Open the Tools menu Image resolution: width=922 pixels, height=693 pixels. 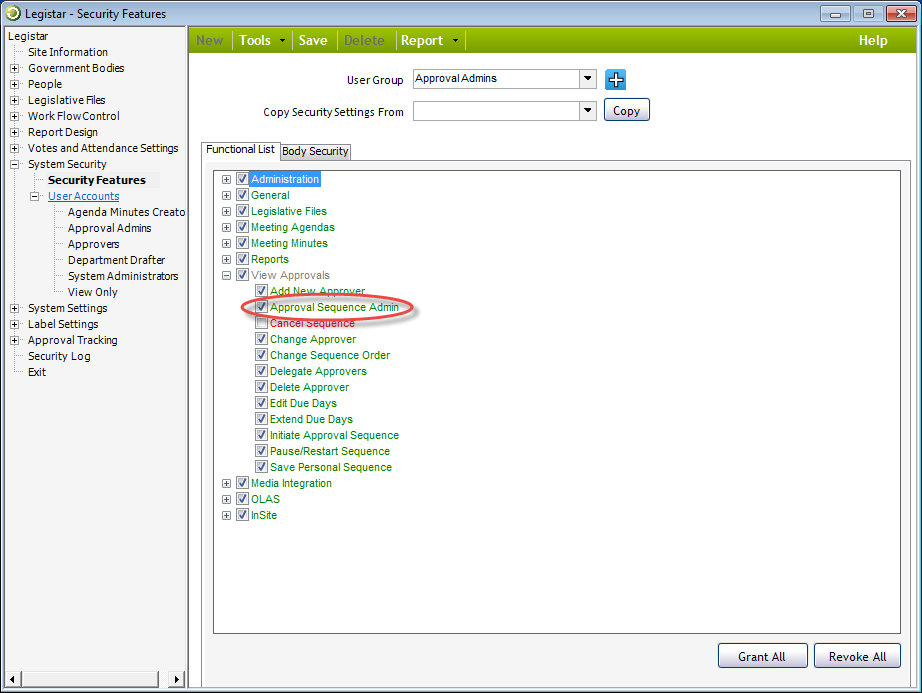point(262,41)
